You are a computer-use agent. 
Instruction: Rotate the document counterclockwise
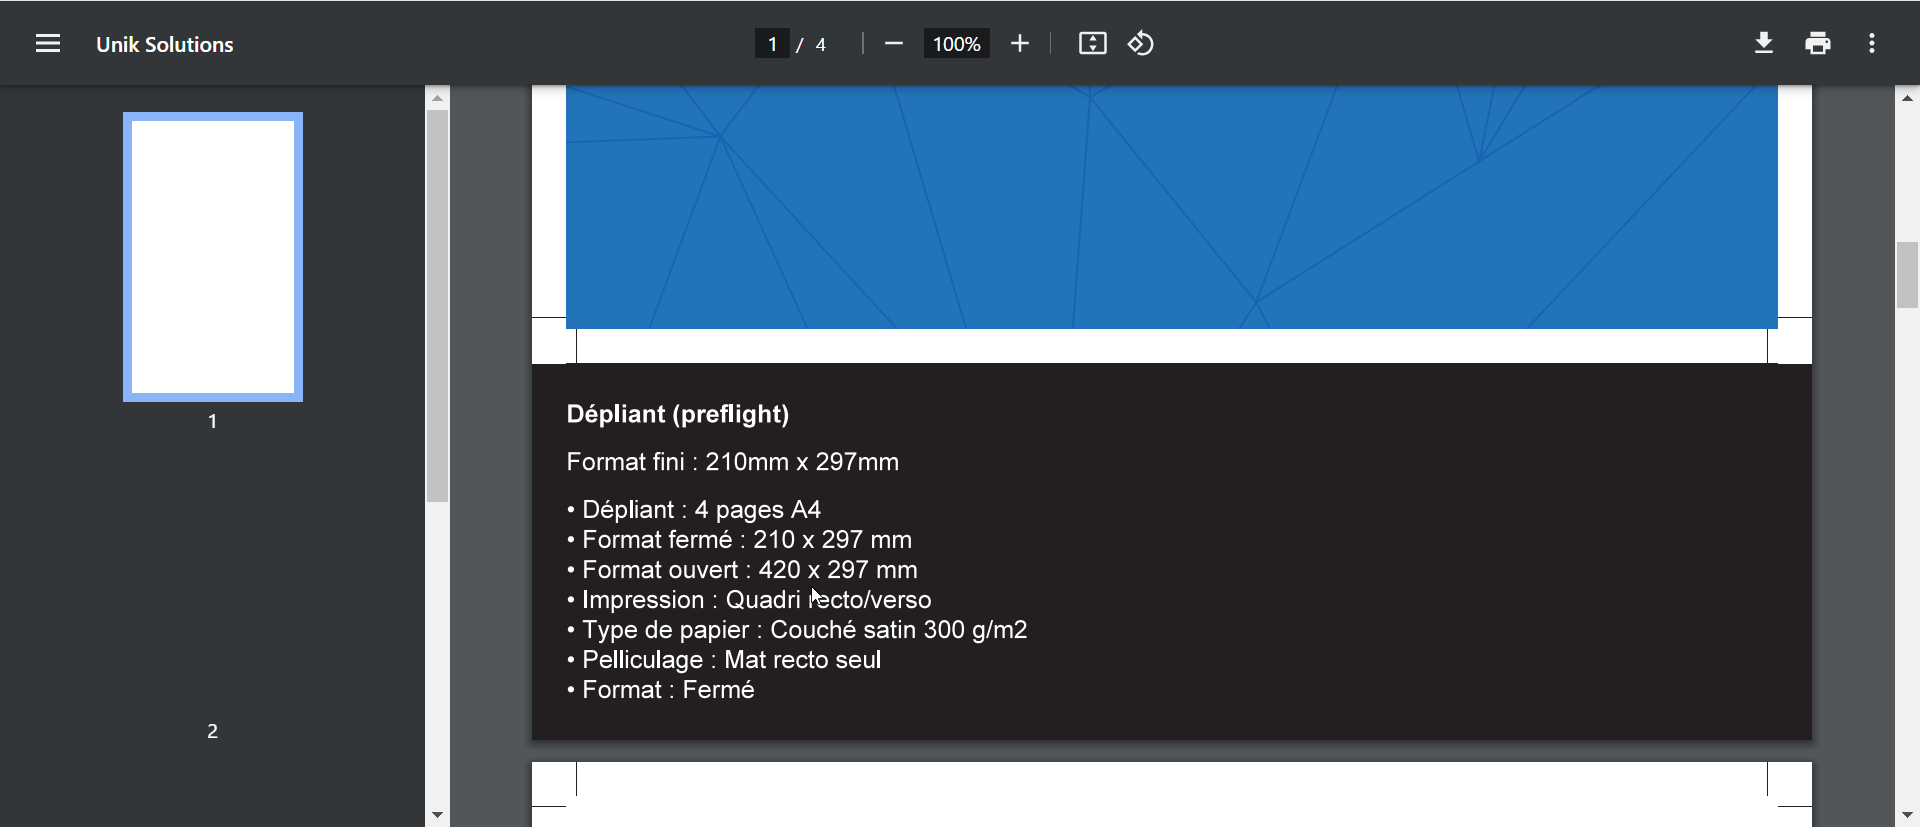[x=1141, y=44]
